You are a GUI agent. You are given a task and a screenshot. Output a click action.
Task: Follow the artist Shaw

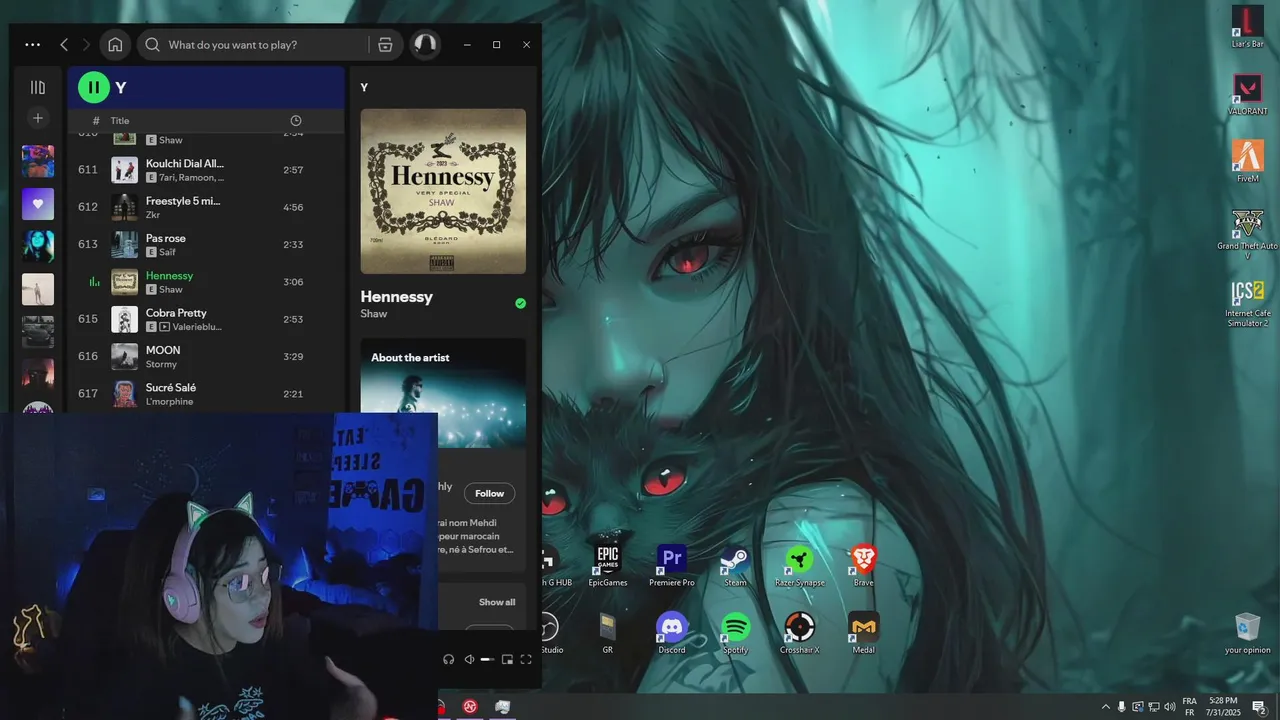click(x=490, y=493)
